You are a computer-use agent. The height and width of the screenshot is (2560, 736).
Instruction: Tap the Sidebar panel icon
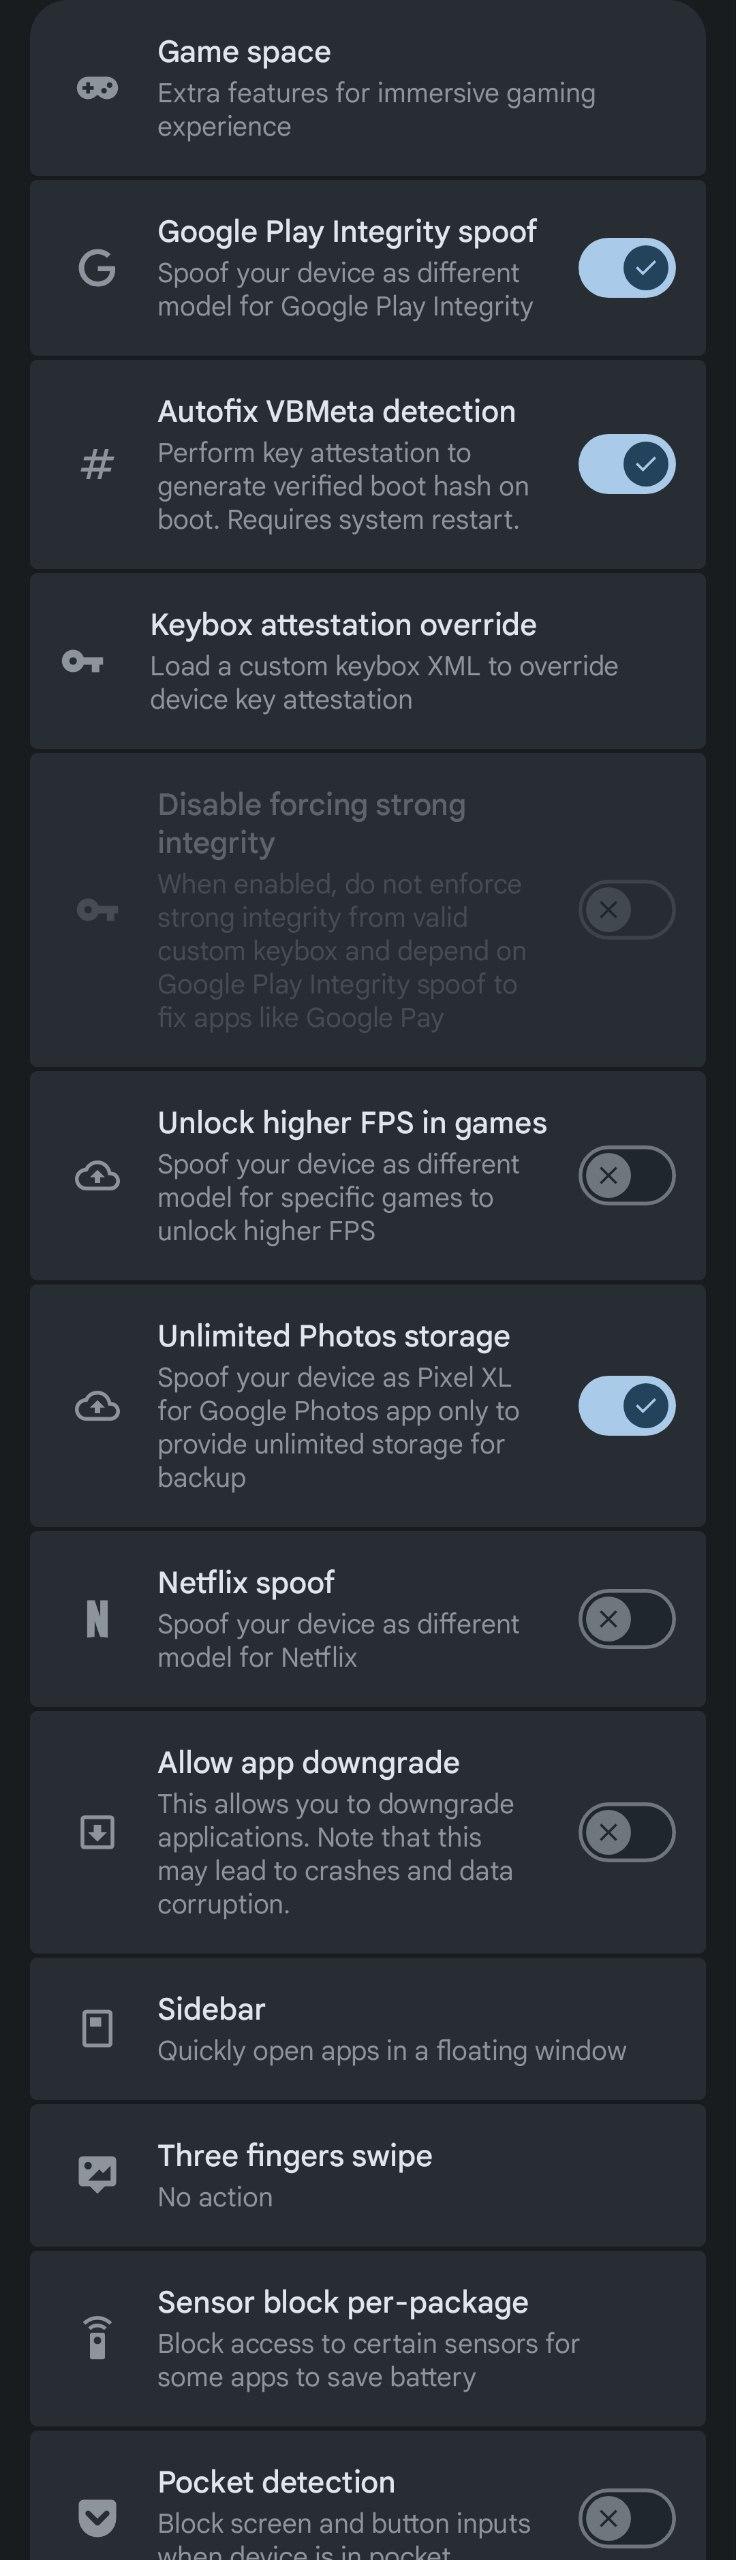click(97, 2029)
